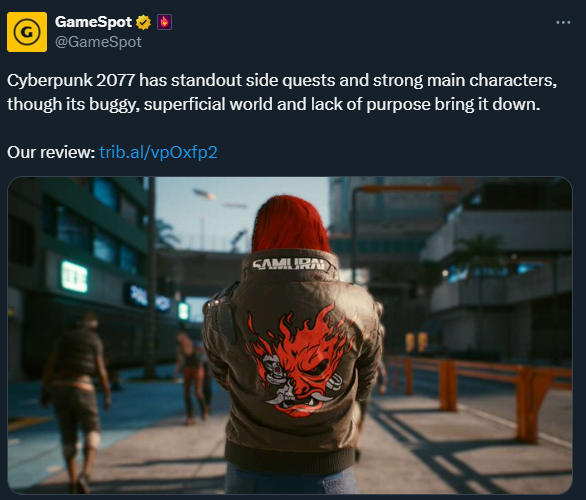Click the purple flame affiliate badge
Image resolution: width=586 pixels, height=500 pixels.
[164, 22]
